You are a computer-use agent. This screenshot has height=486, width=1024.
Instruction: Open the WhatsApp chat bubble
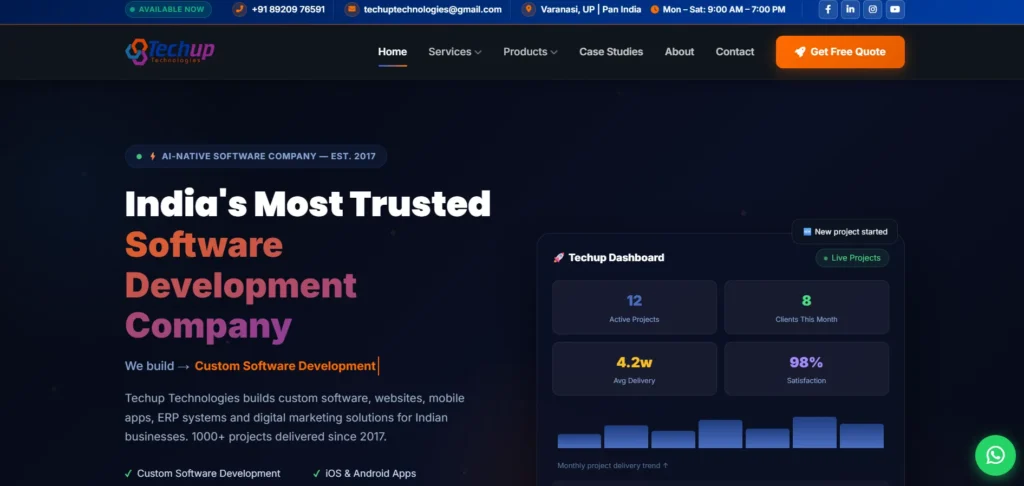click(x=995, y=455)
